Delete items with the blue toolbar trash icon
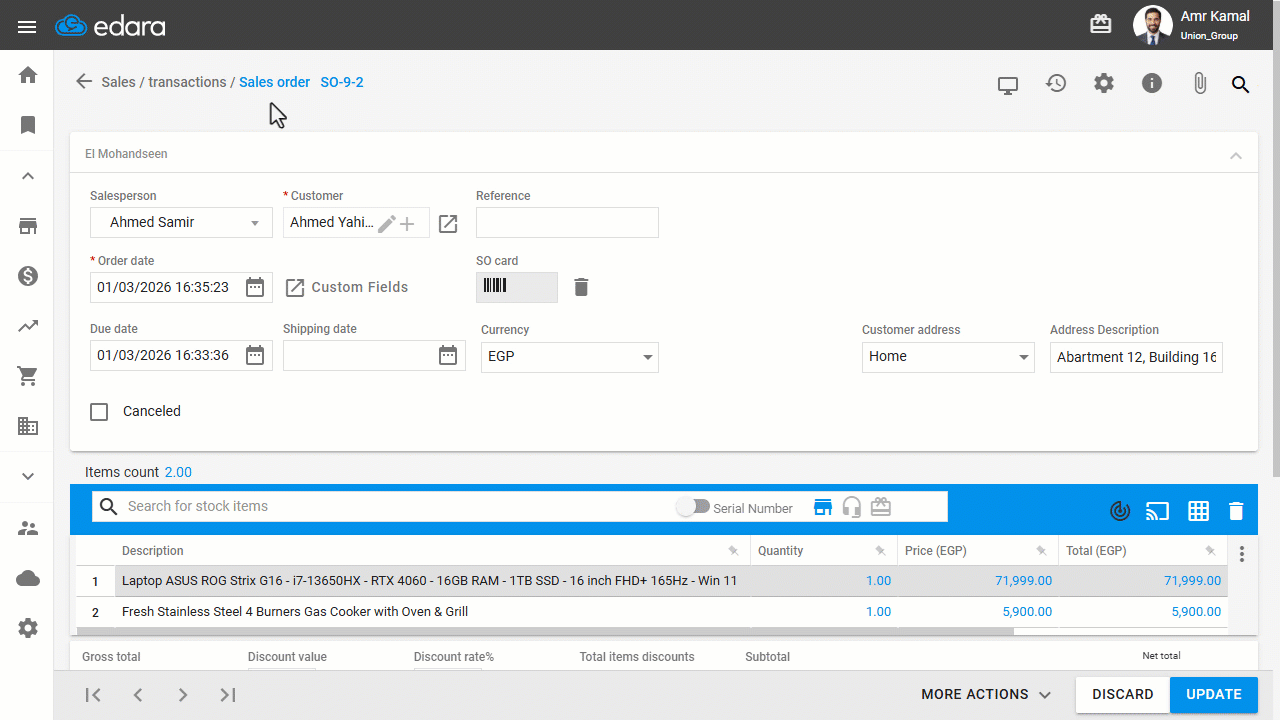1280x720 pixels. pos(1236,511)
